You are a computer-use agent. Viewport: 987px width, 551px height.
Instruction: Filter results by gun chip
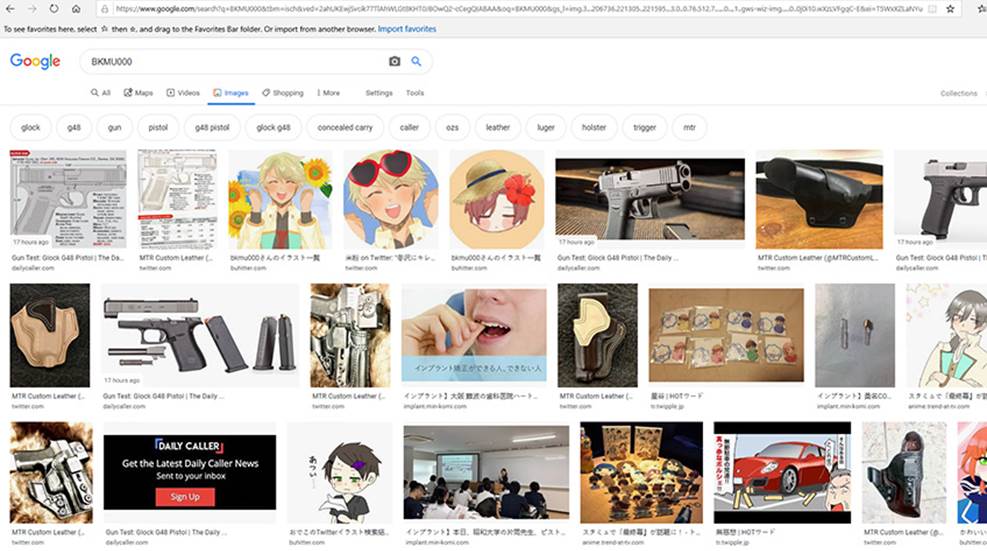tap(115, 127)
